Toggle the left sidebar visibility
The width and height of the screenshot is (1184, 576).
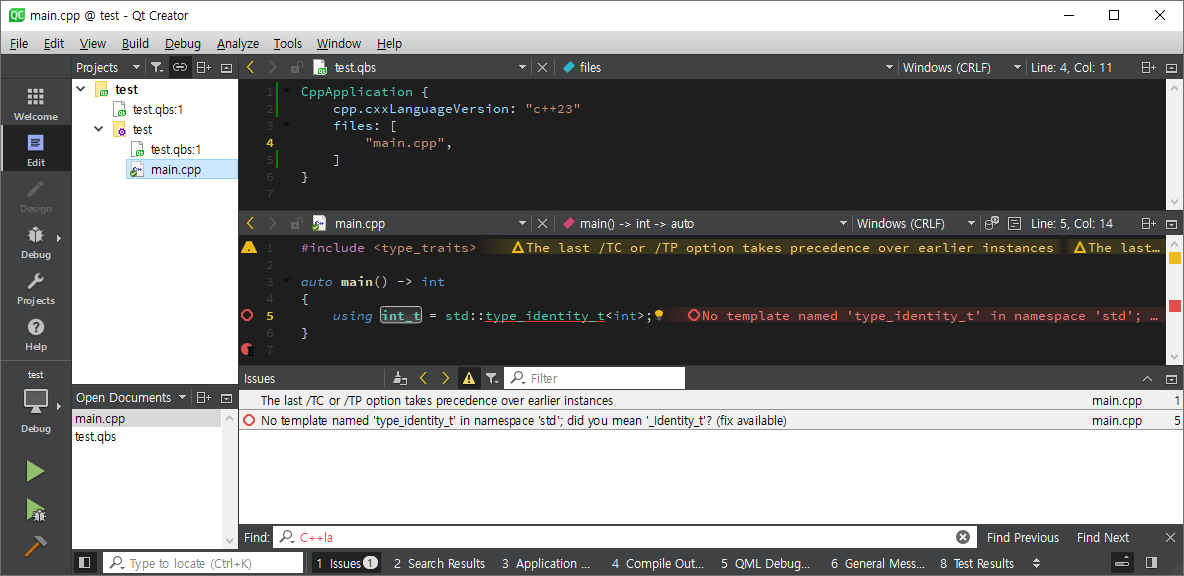pyautogui.click(x=85, y=563)
